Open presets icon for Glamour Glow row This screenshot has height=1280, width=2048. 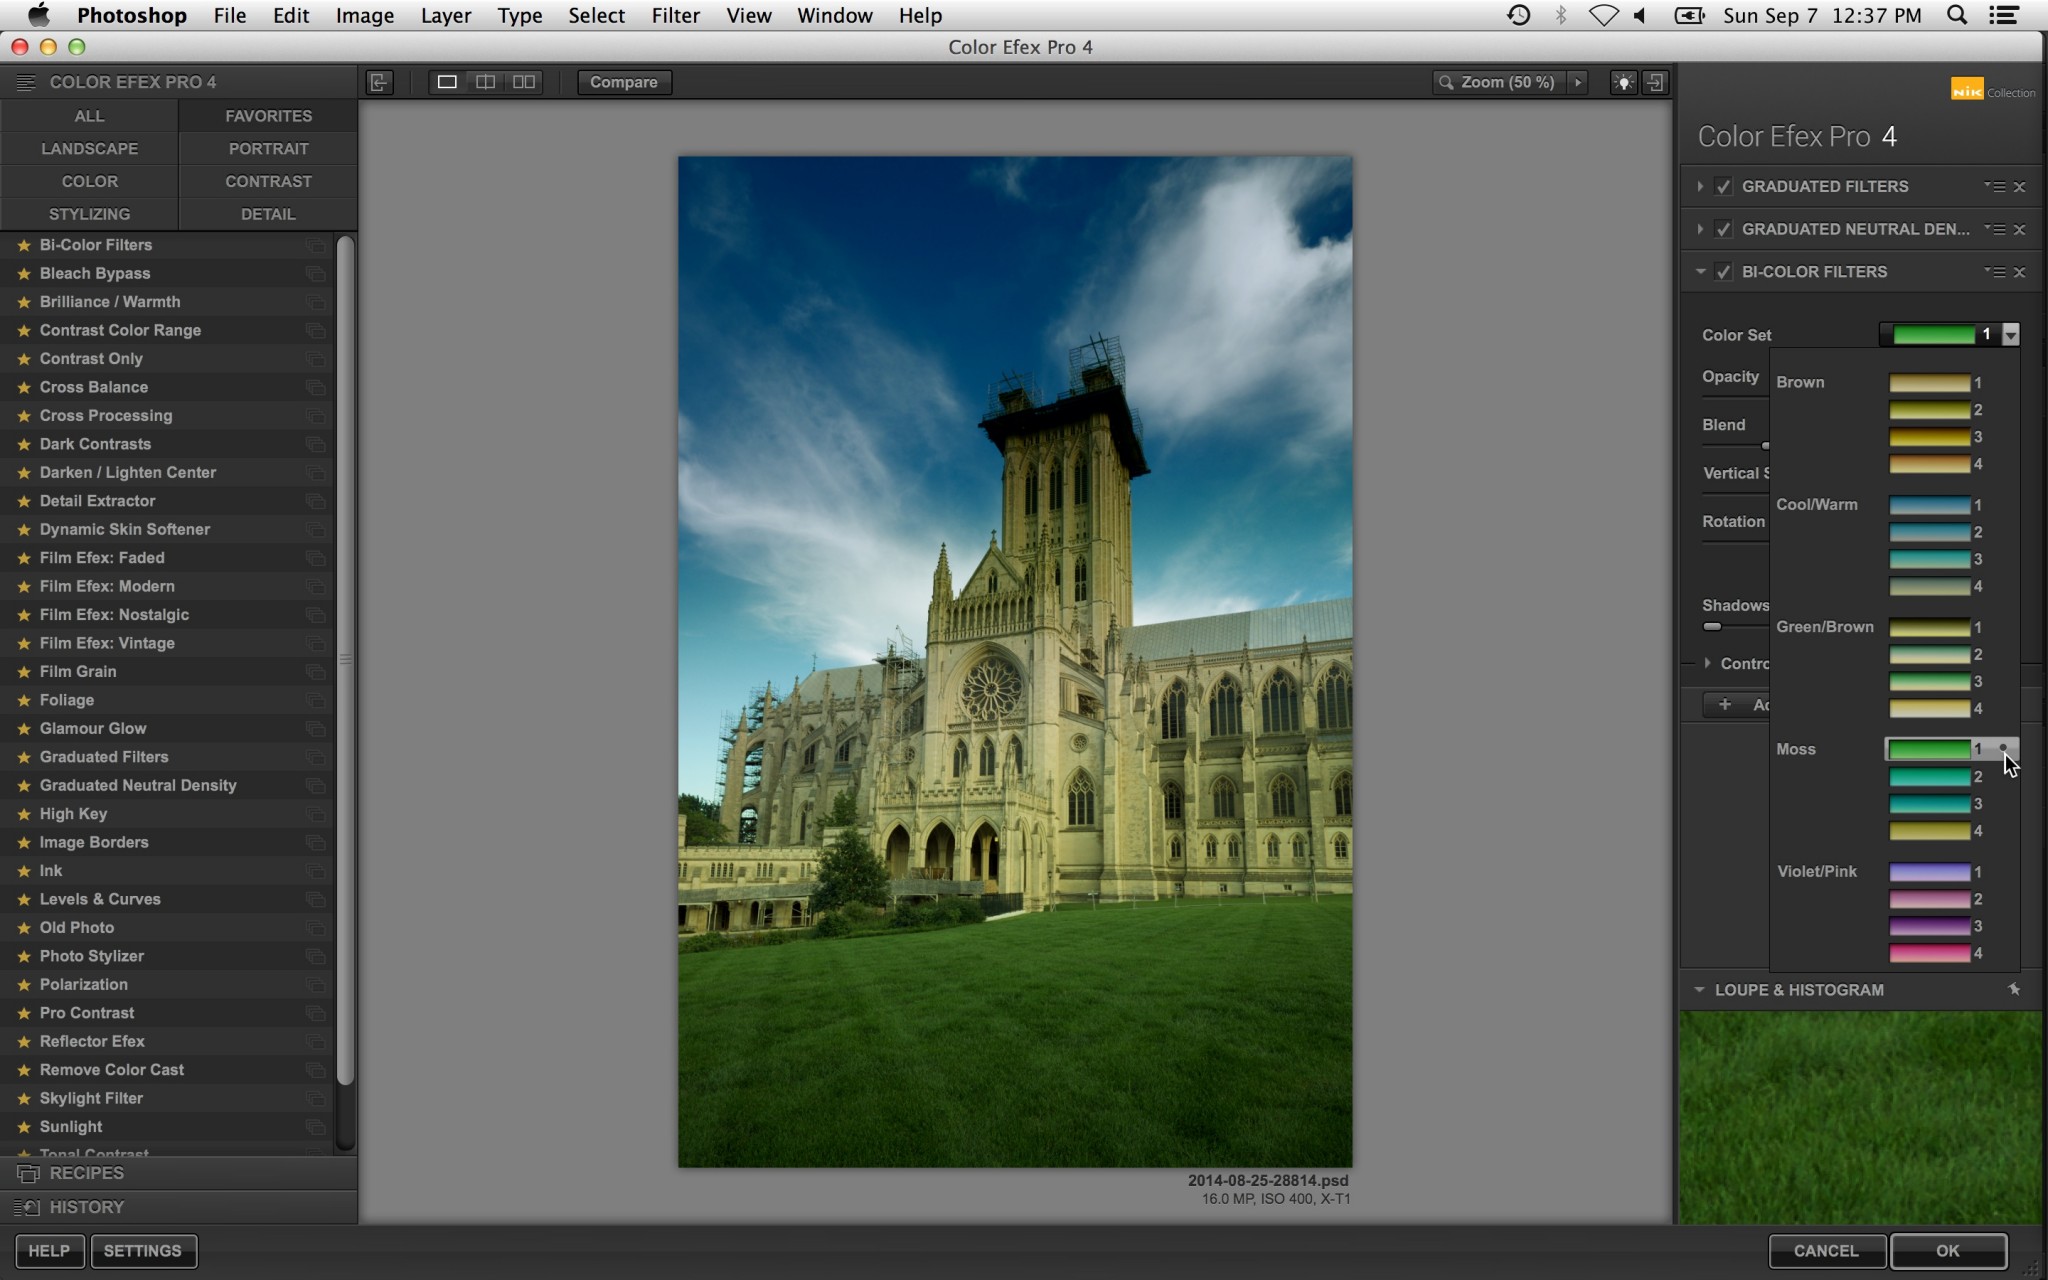pyautogui.click(x=315, y=729)
